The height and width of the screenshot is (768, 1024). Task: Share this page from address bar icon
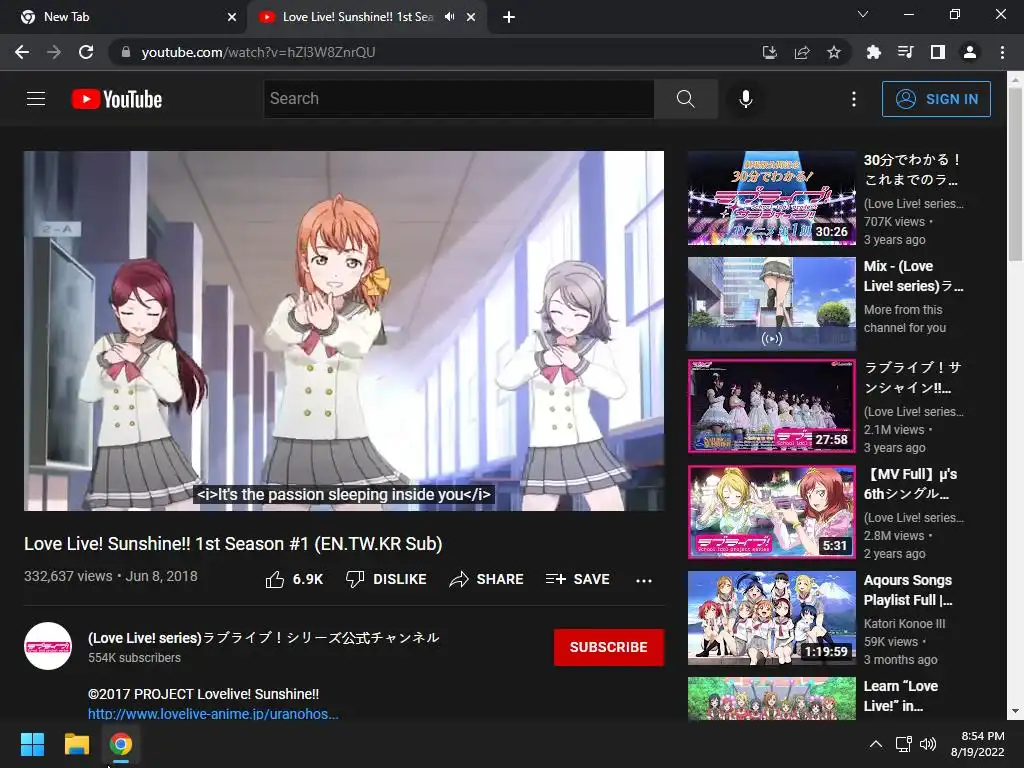(x=802, y=52)
